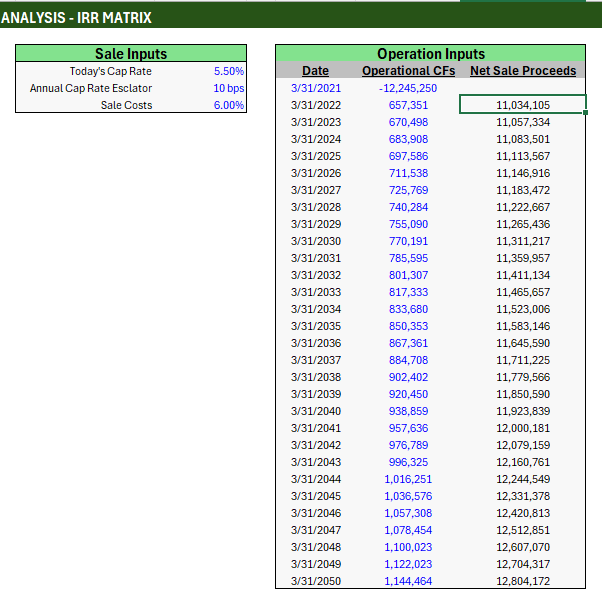
Task: Select the cell 817,333
Action: [x=408, y=292]
